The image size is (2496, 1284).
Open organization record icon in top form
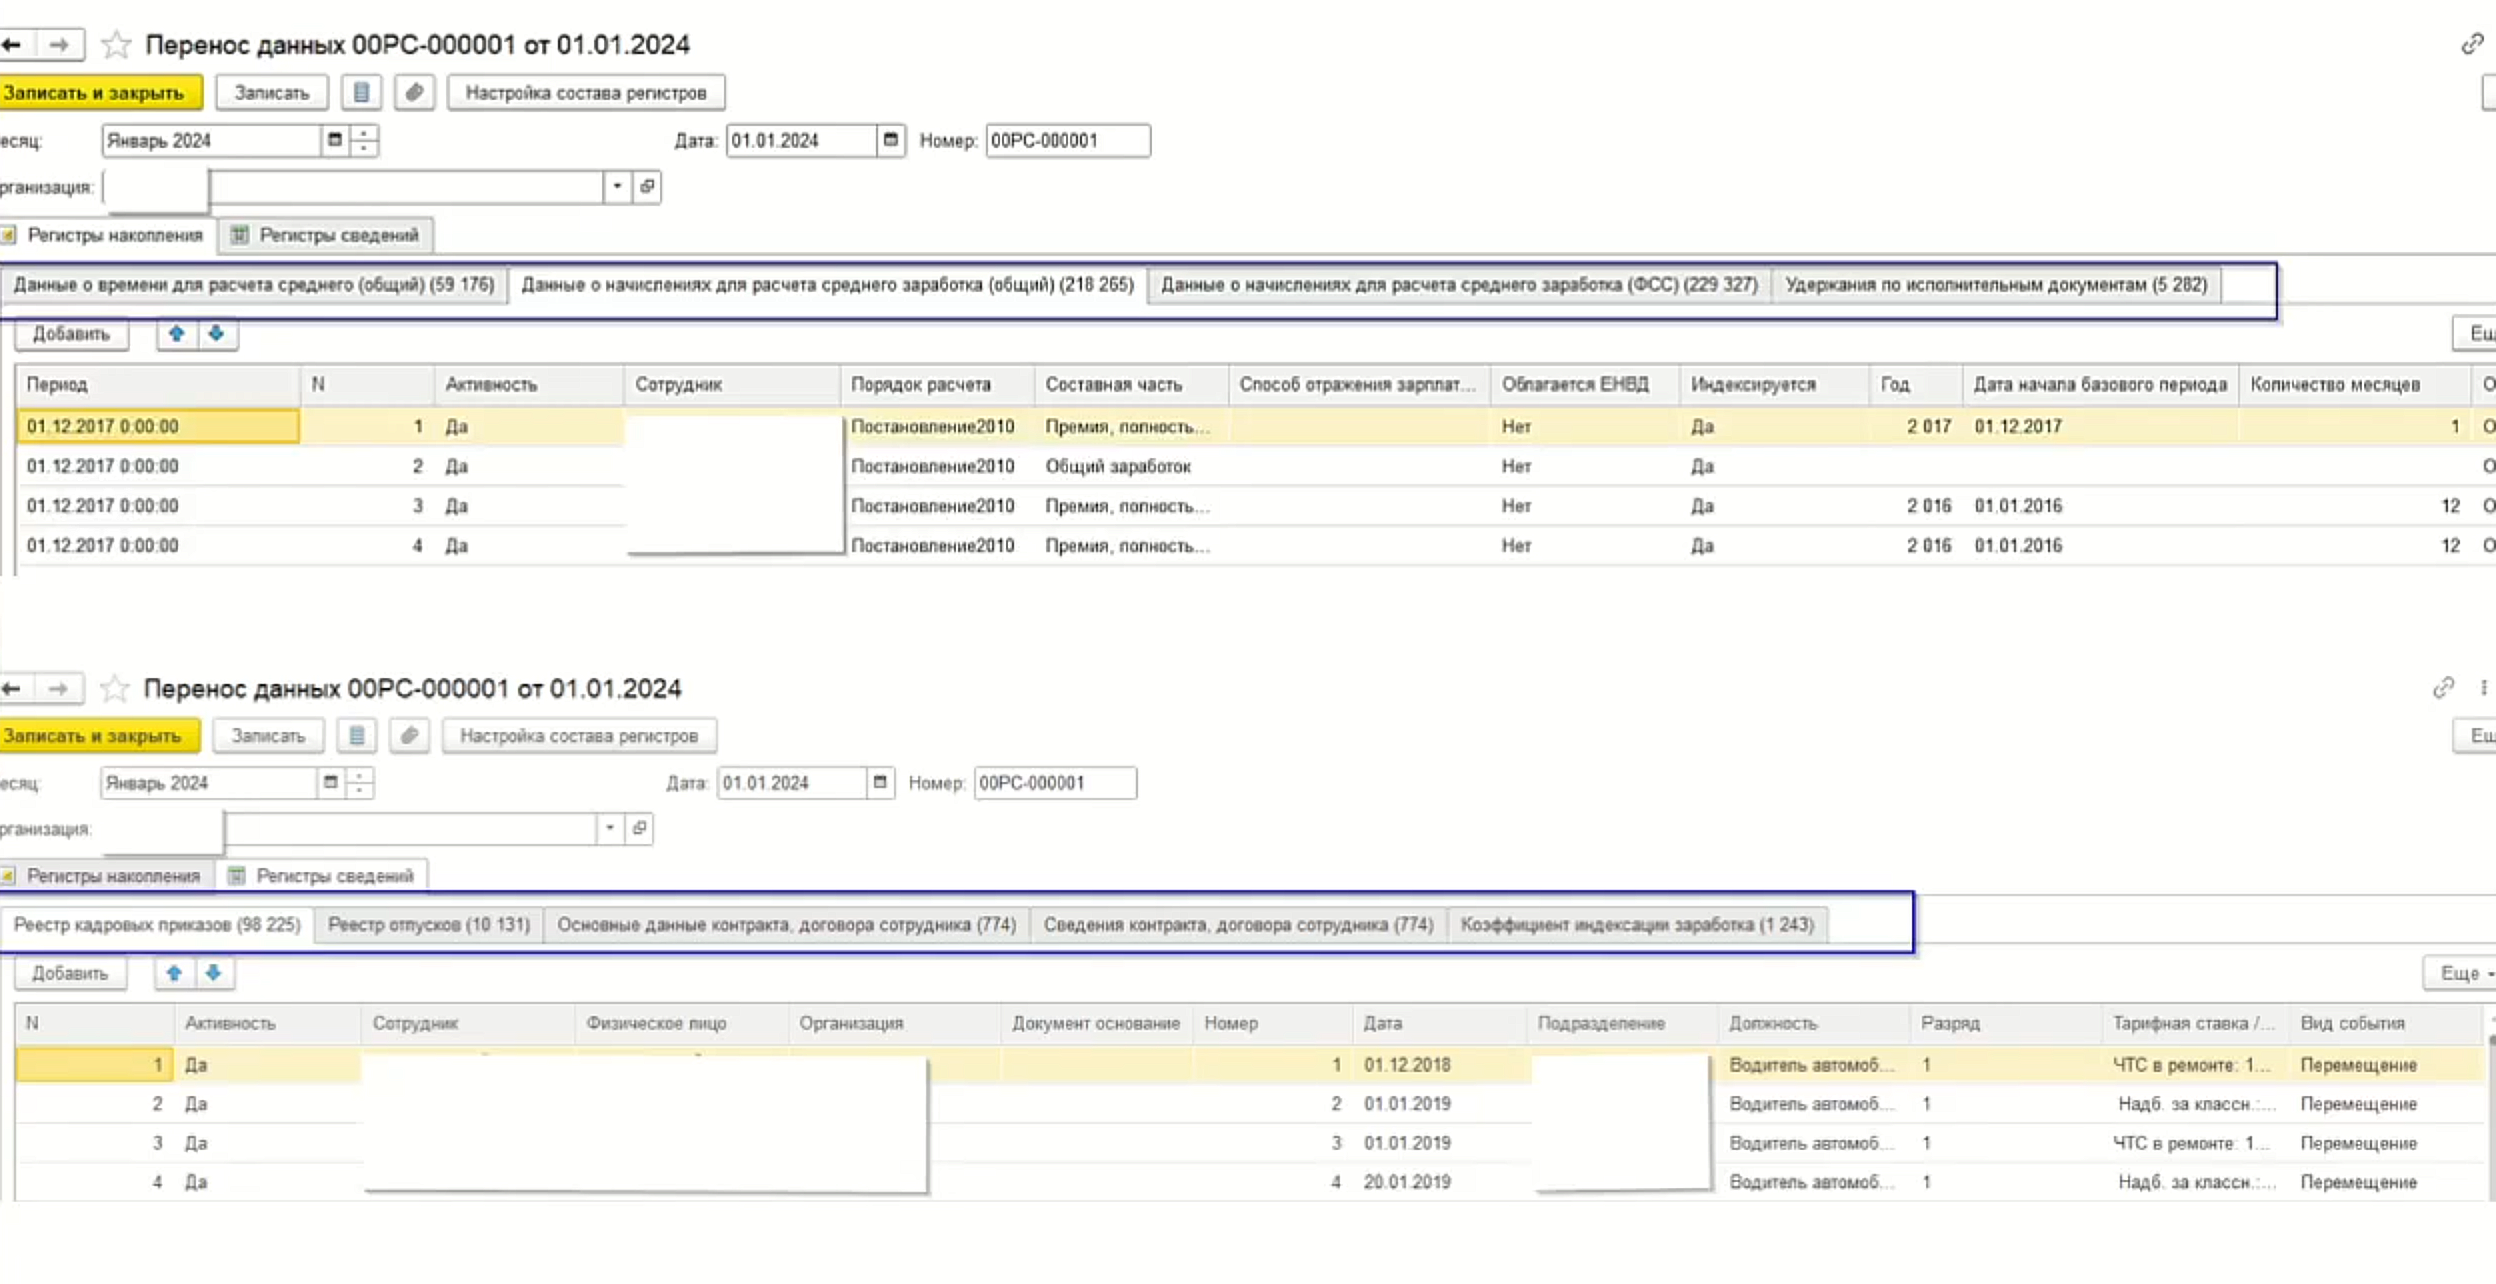[x=647, y=187]
